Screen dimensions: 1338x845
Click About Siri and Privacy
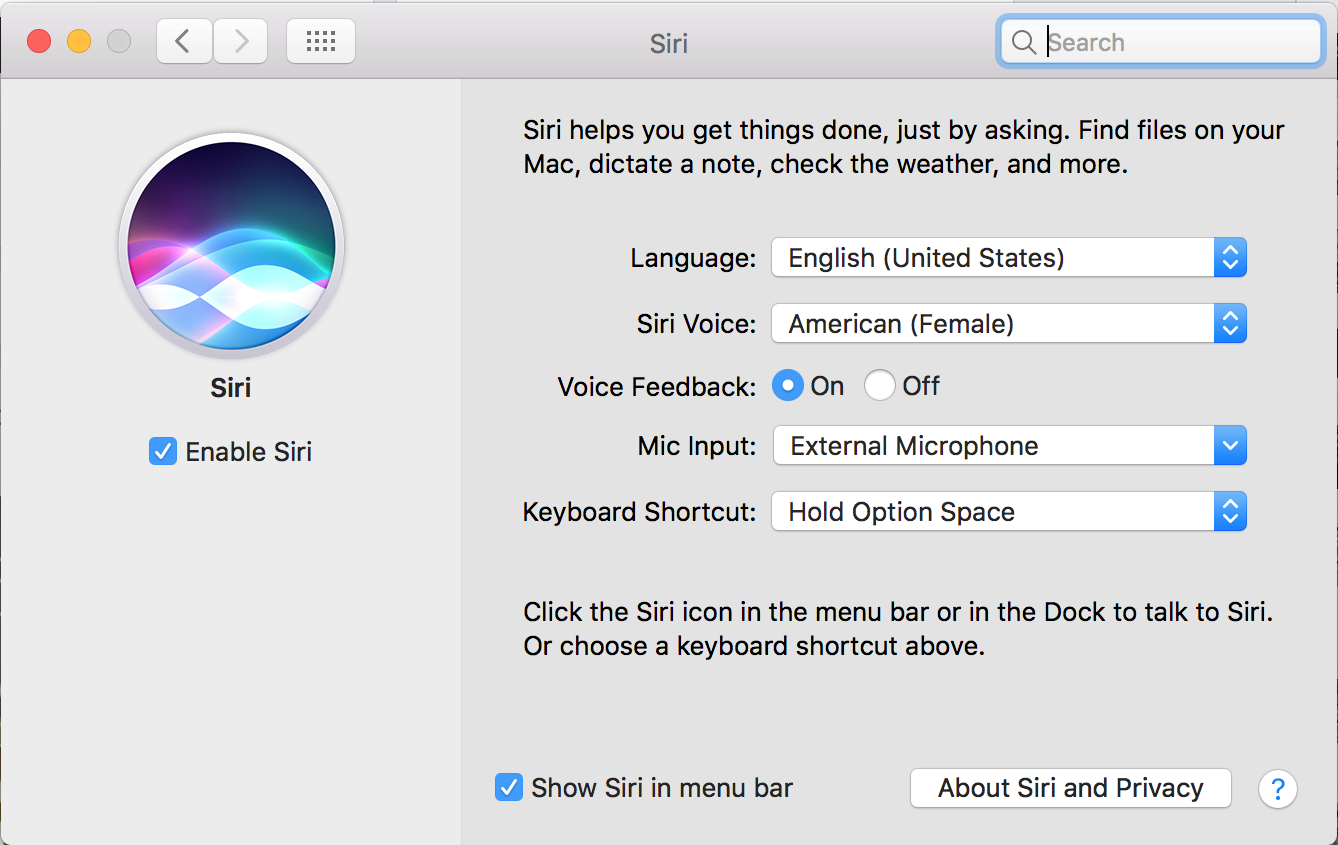(x=1069, y=788)
